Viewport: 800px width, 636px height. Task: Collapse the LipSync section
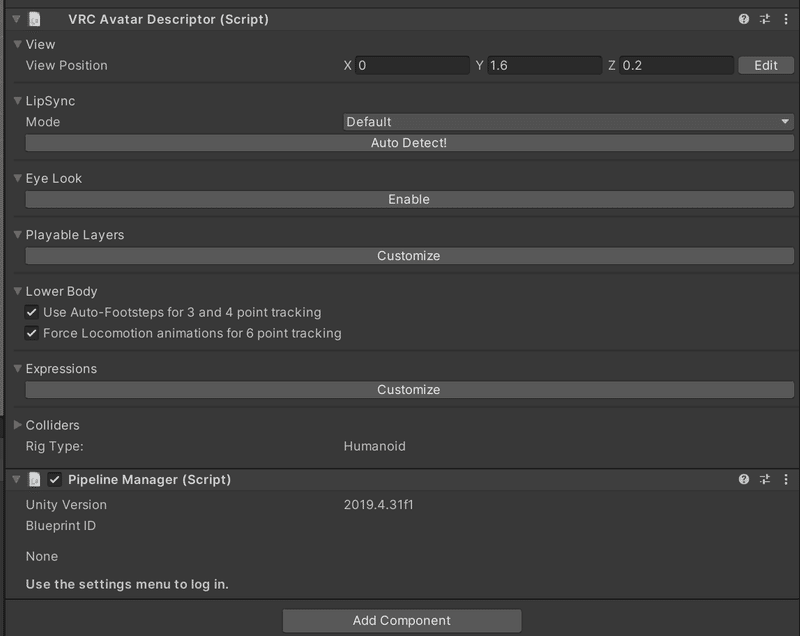(x=17, y=101)
